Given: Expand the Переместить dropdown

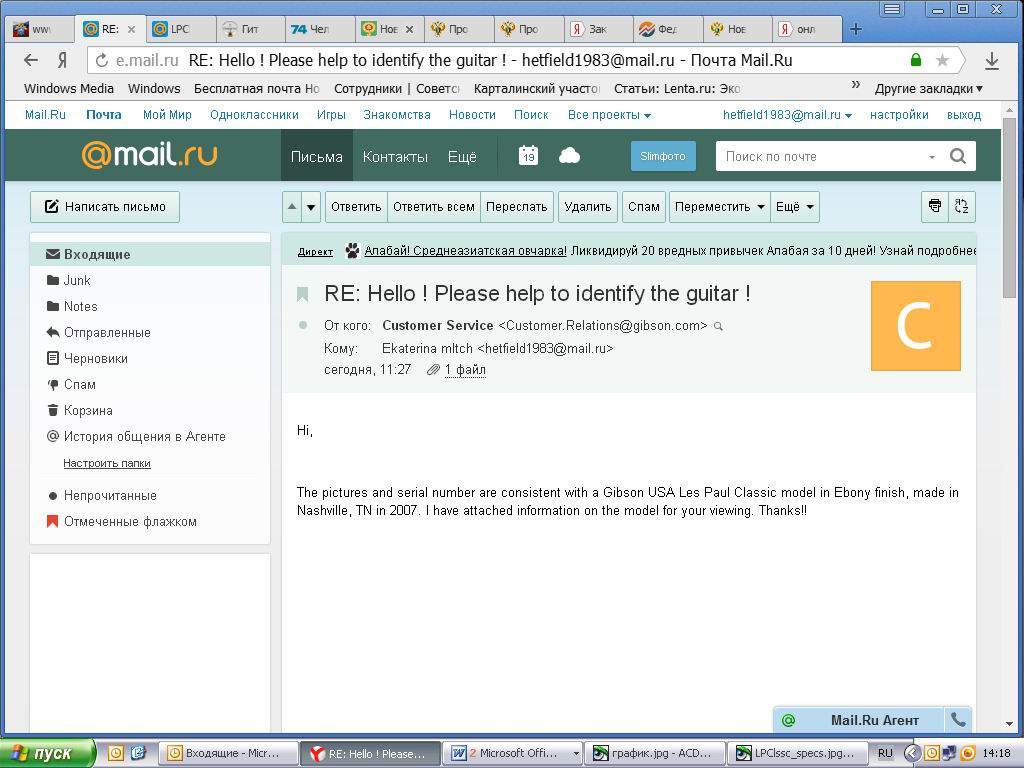Looking at the screenshot, I should 720,207.
